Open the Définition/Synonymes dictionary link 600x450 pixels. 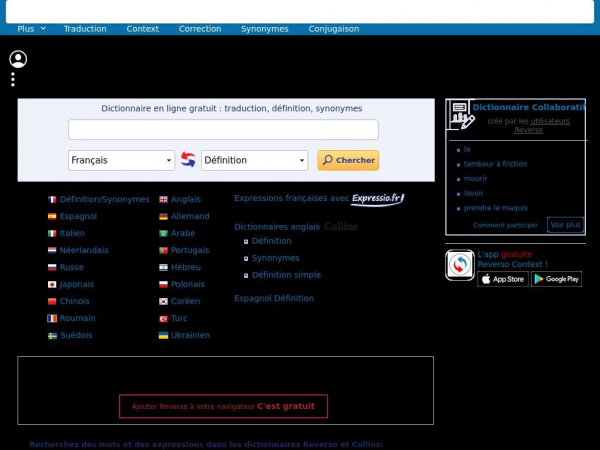coord(104,199)
